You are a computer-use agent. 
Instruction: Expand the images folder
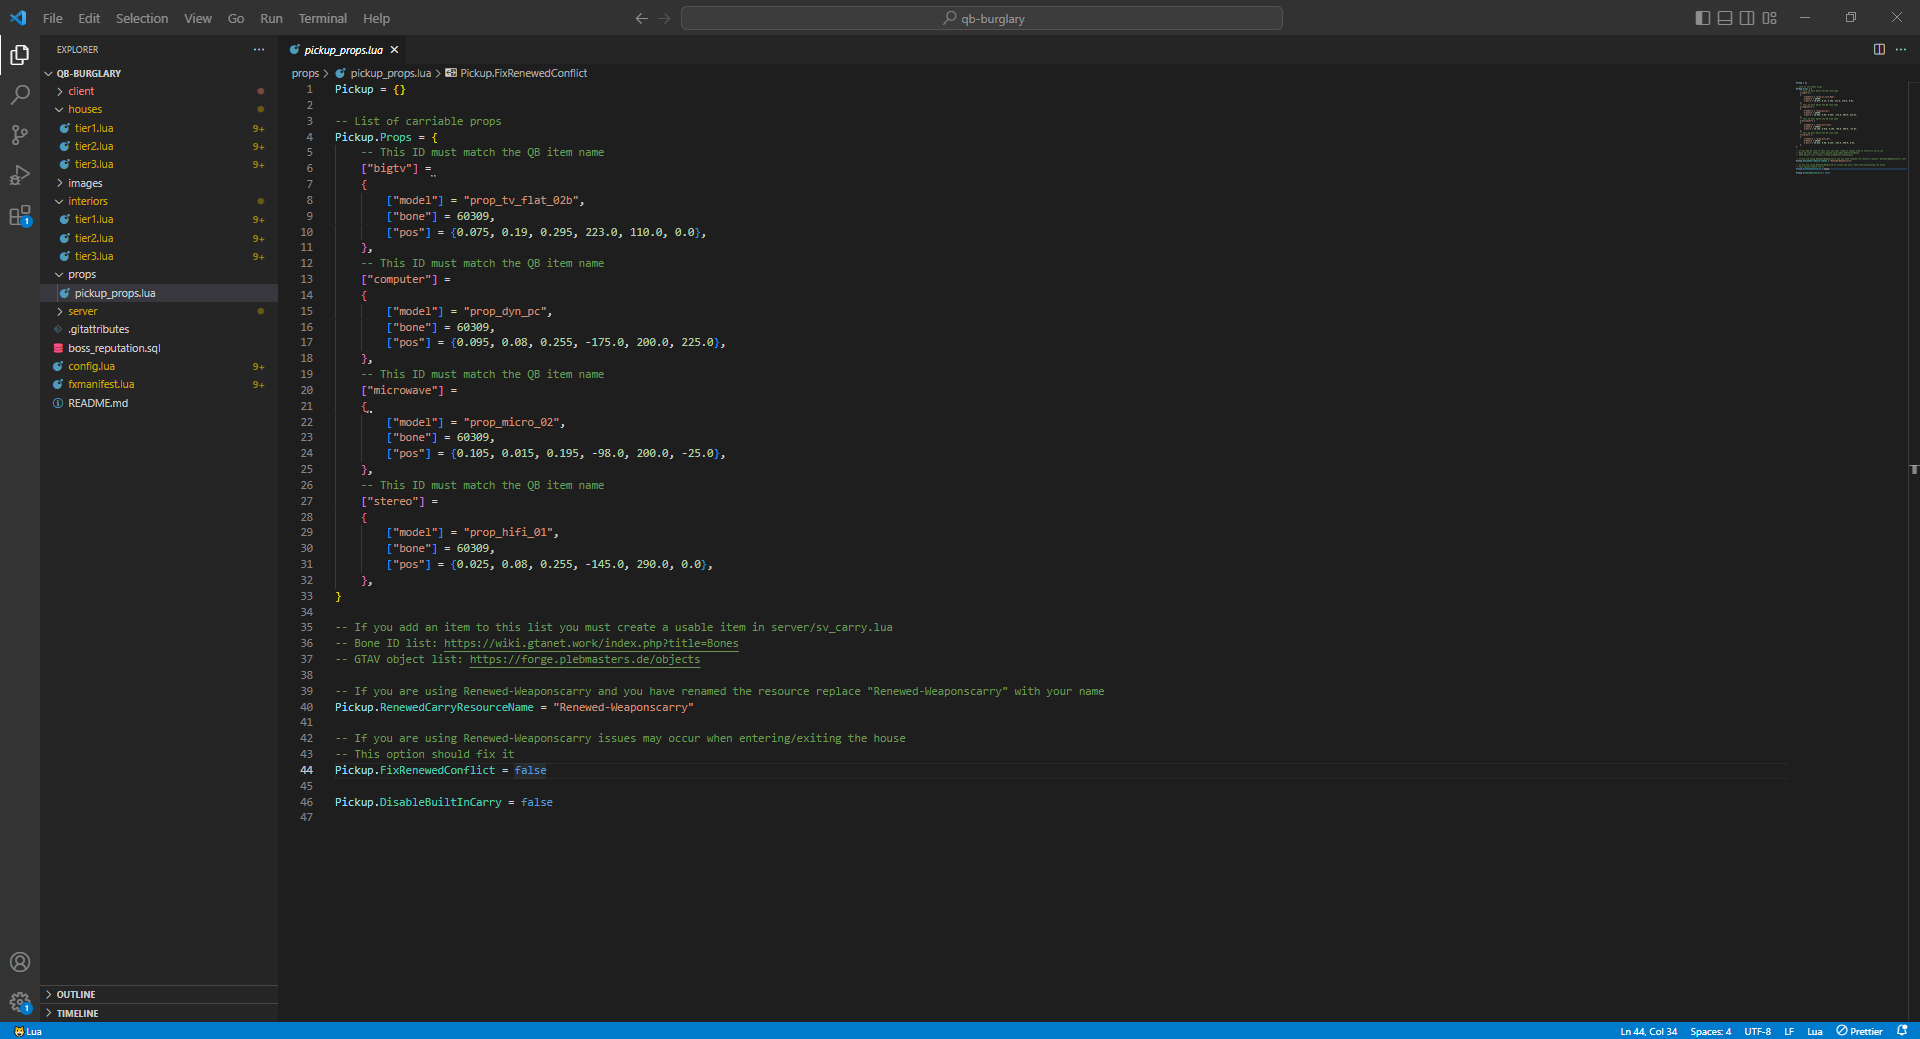(159, 183)
